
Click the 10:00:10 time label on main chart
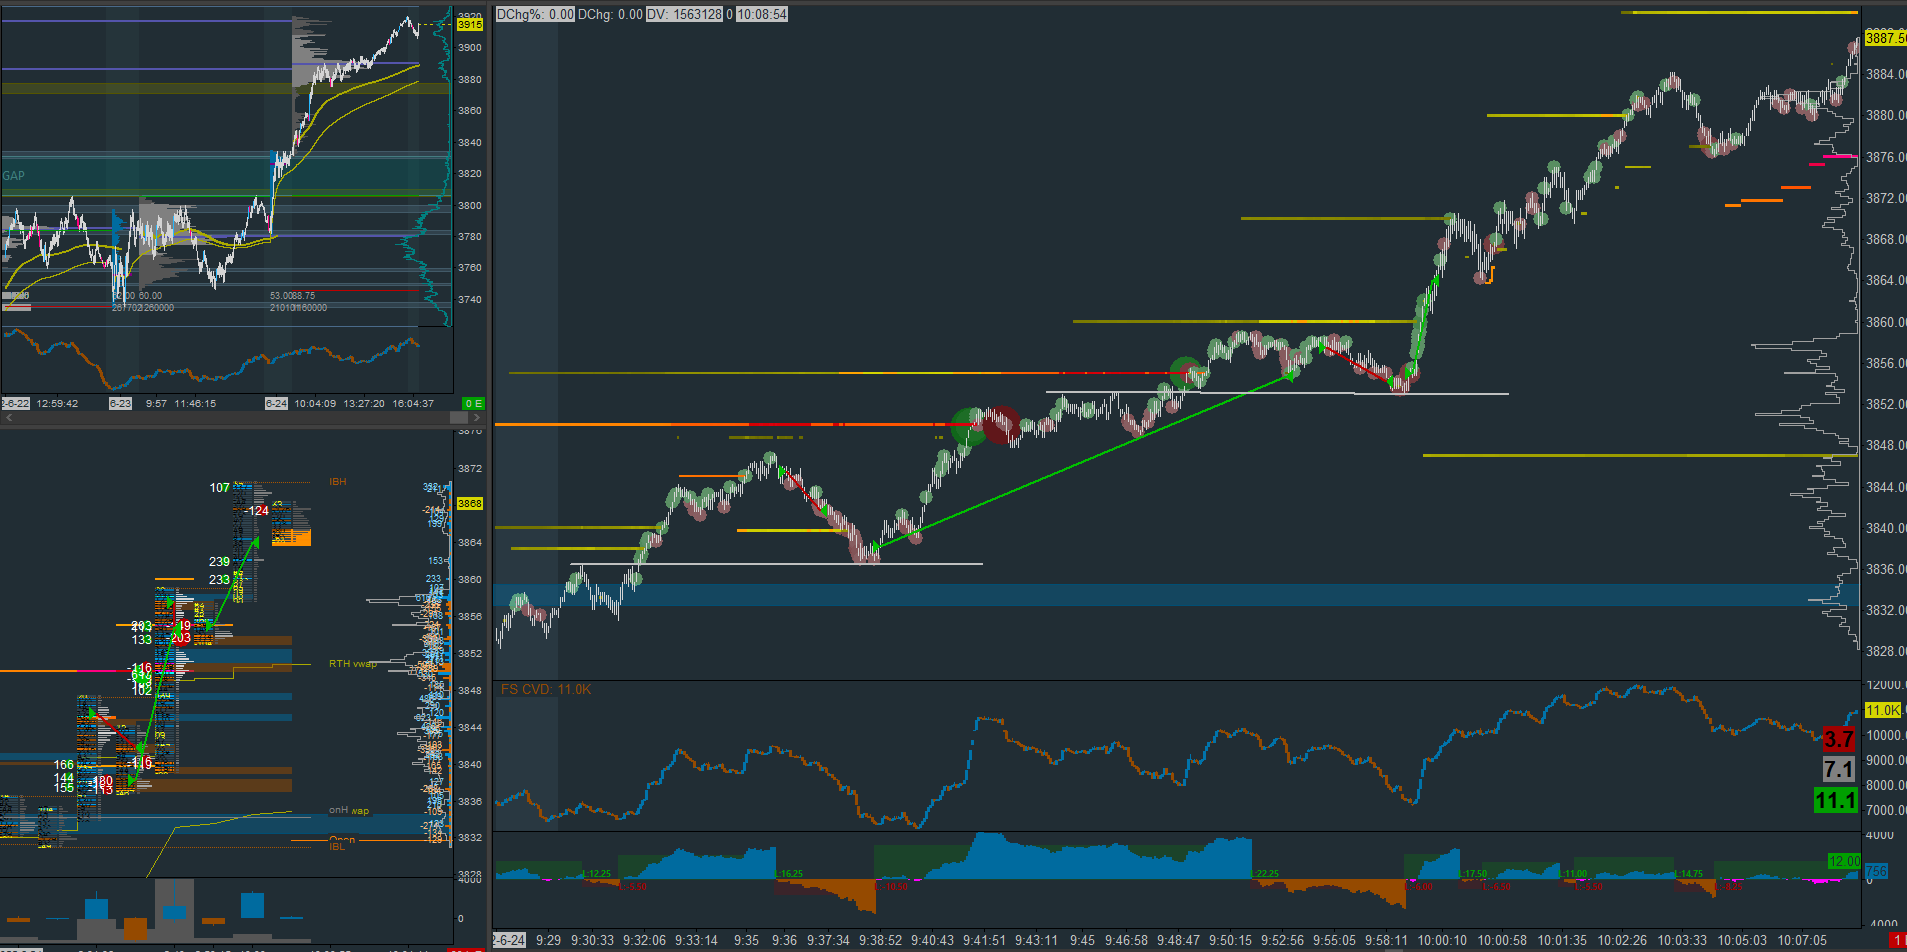pyautogui.click(x=1442, y=940)
